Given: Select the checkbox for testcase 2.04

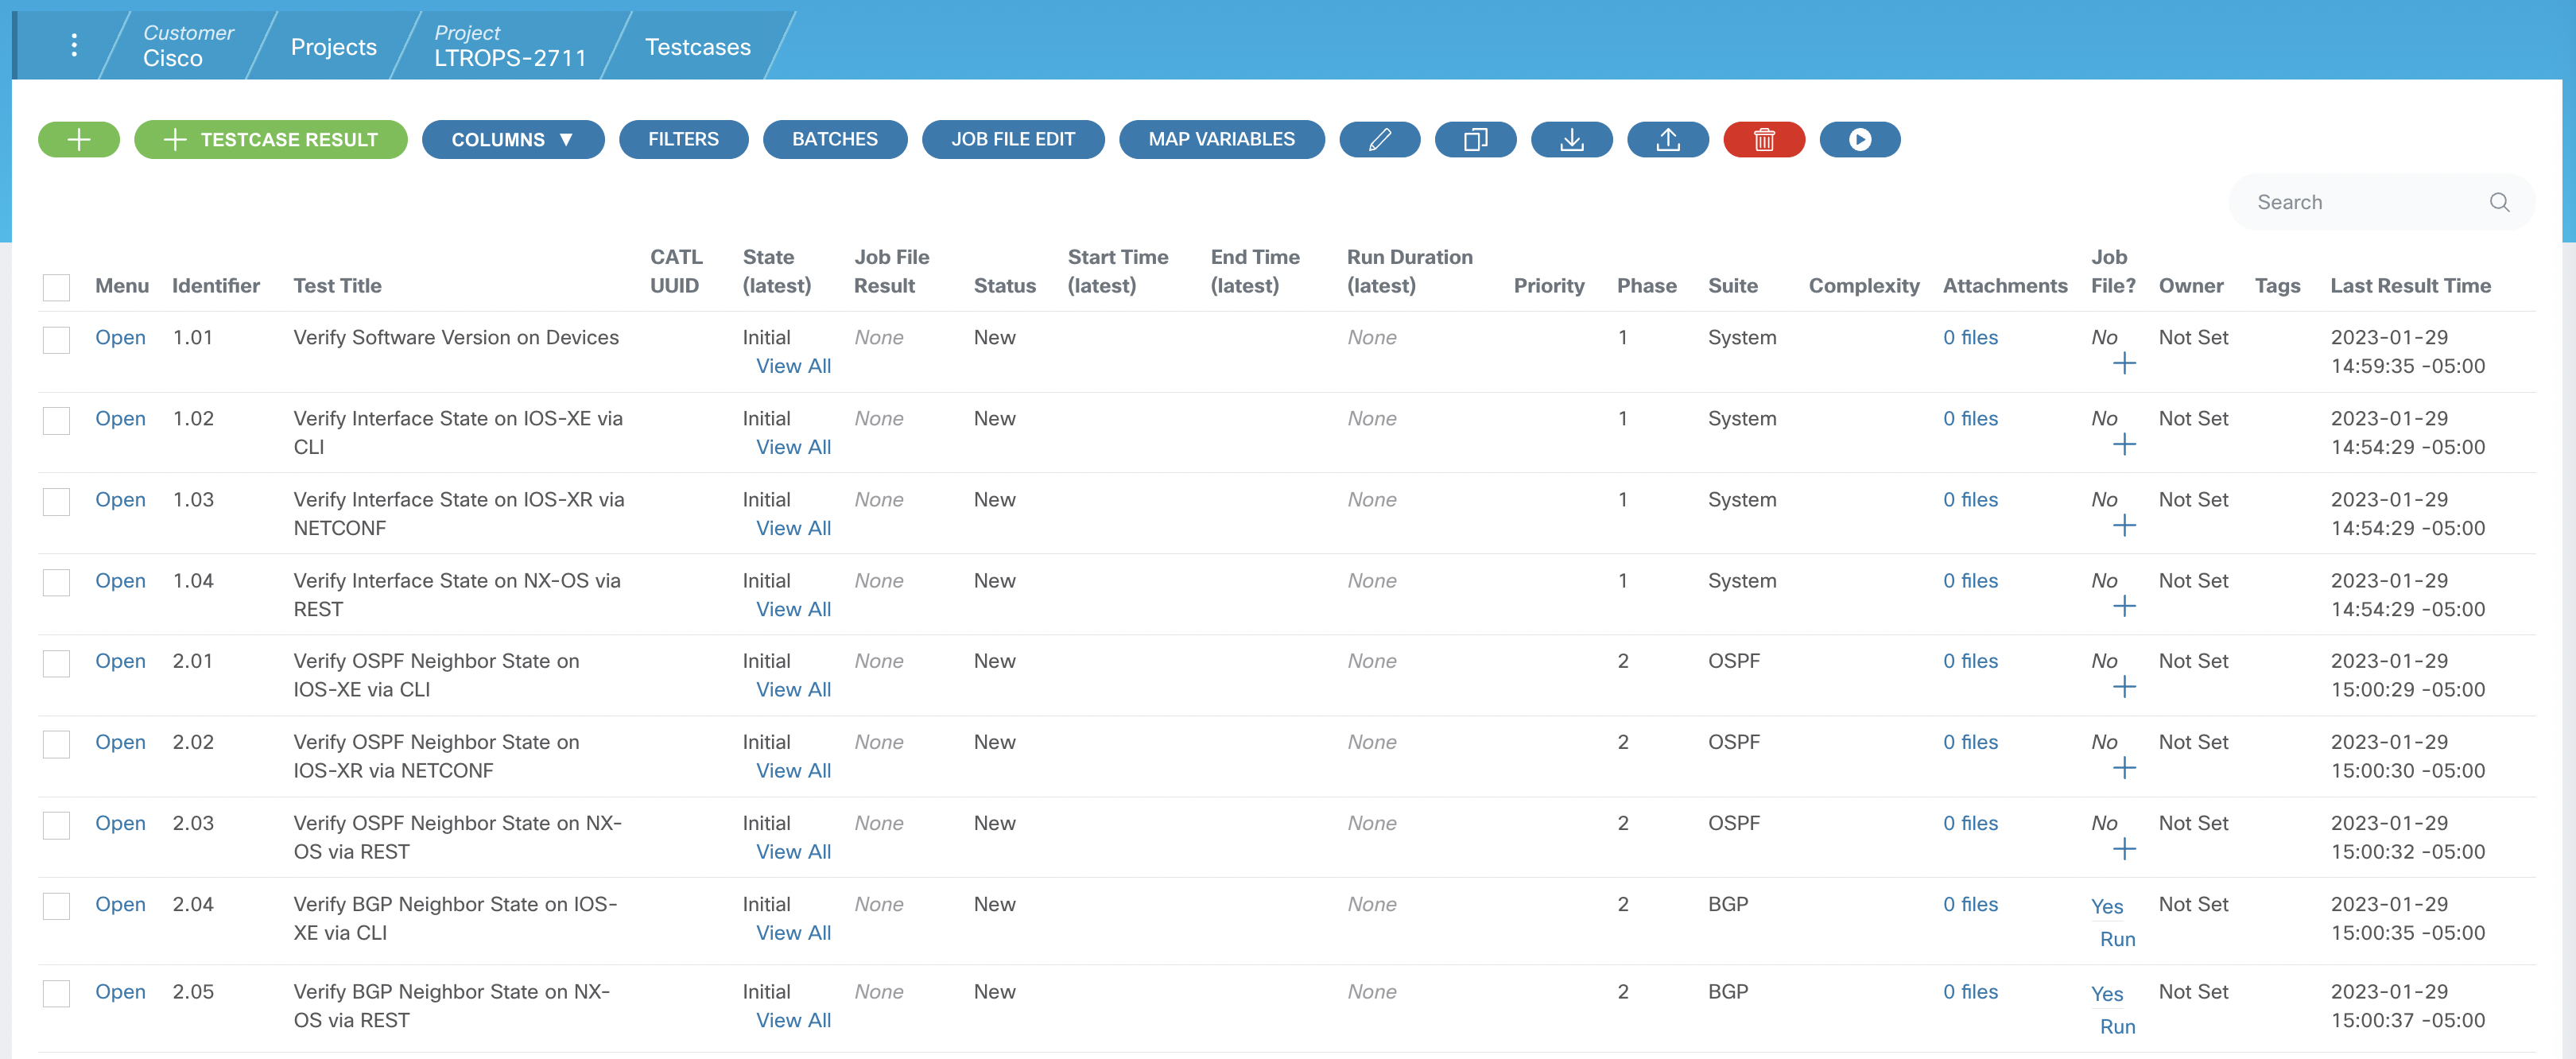Looking at the screenshot, I should click(57, 906).
